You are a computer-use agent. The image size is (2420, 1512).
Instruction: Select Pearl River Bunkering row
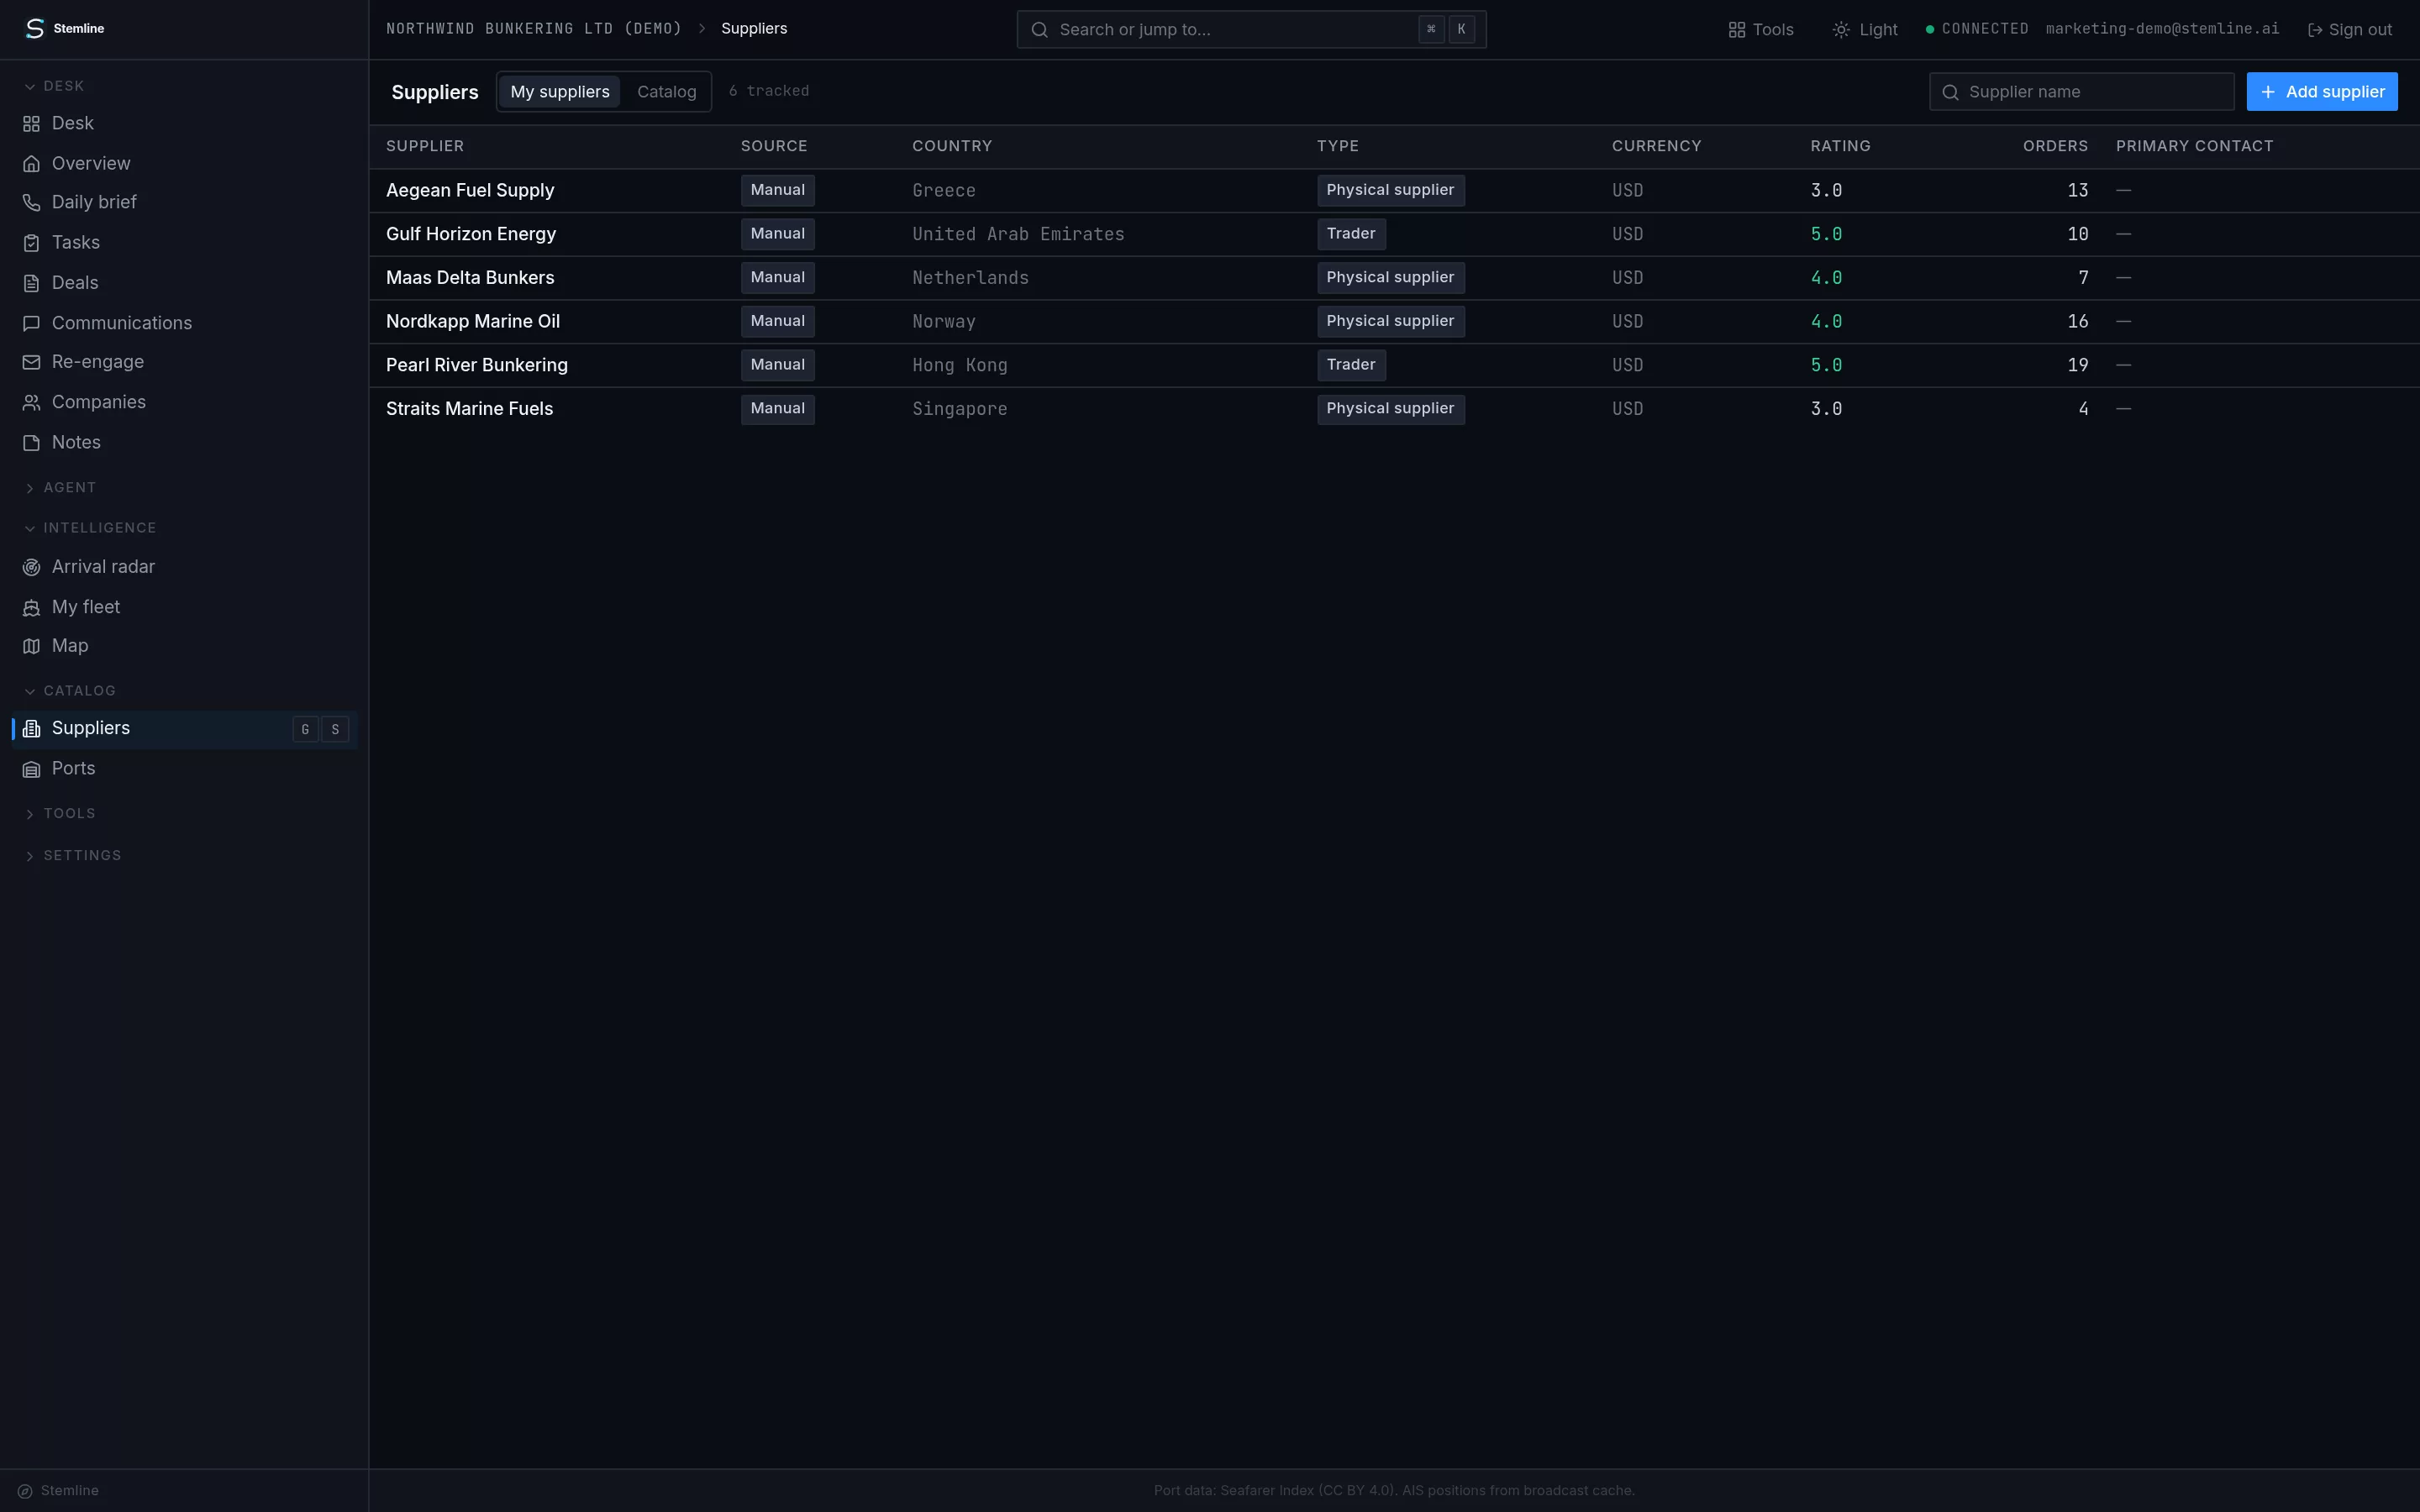[1394, 365]
